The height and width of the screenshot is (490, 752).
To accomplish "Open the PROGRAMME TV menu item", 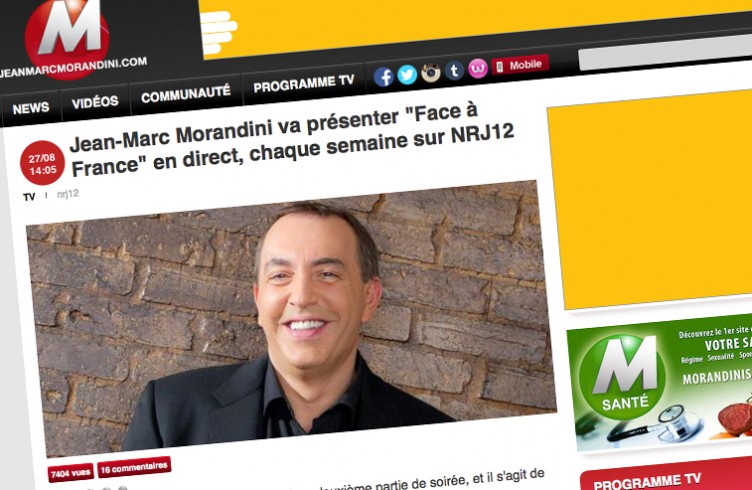I will (304, 84).
